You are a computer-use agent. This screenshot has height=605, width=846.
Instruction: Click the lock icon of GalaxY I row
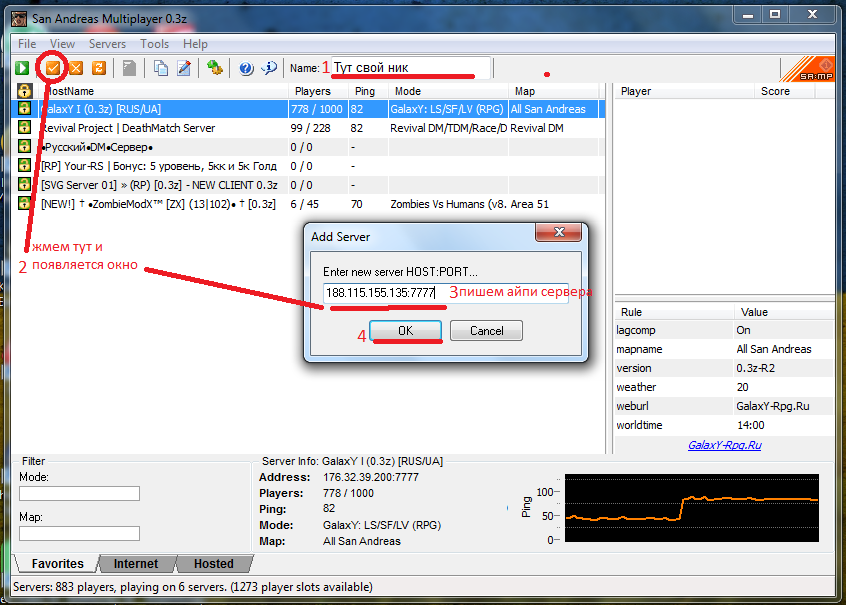24,108
